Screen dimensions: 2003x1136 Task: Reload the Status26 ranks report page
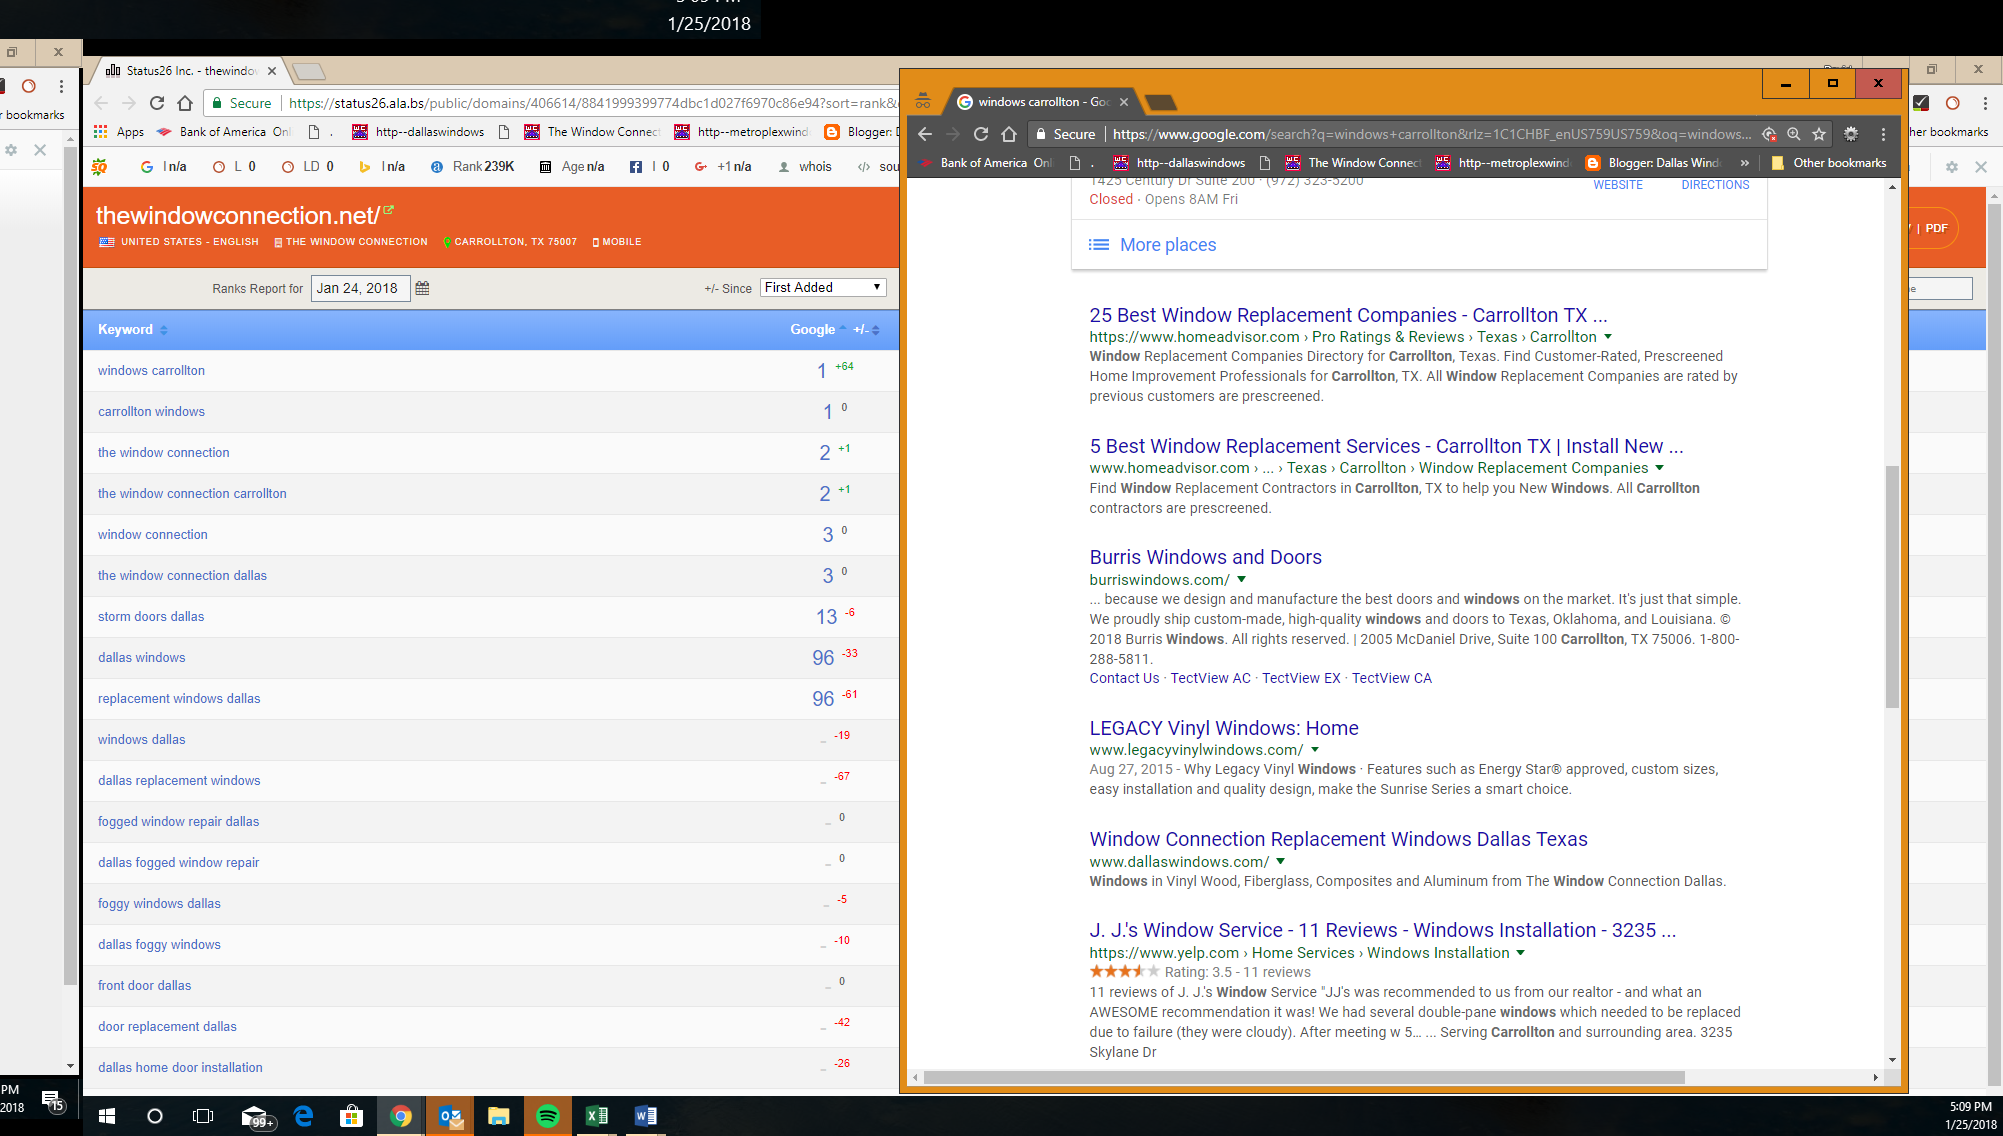[x=157, y=103]
